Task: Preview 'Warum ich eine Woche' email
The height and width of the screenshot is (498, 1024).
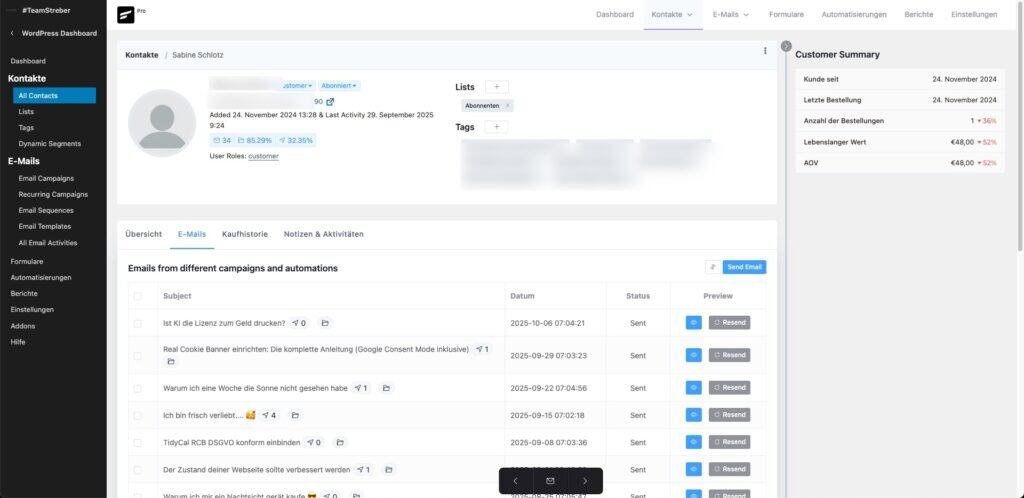Action: point(694,388)
